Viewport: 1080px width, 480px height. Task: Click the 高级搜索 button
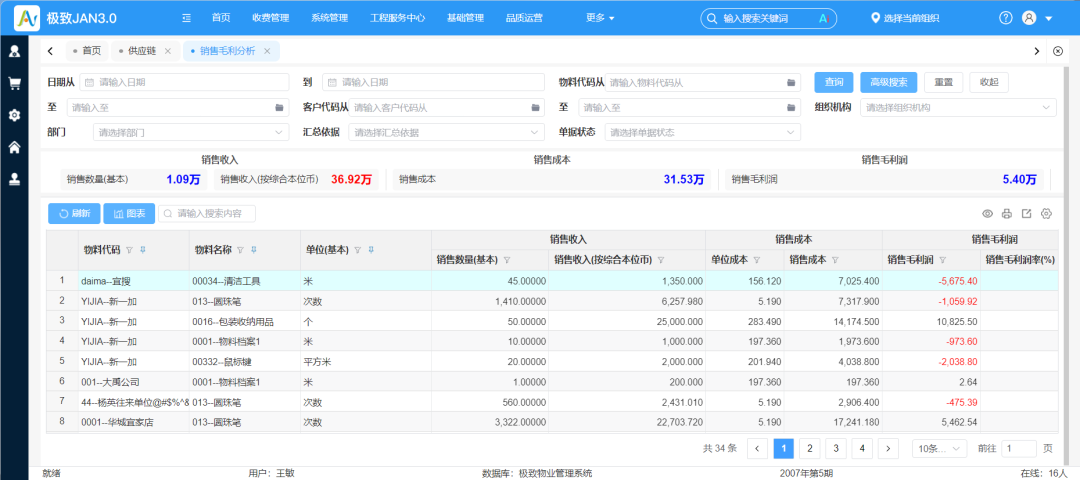point(889,82)
